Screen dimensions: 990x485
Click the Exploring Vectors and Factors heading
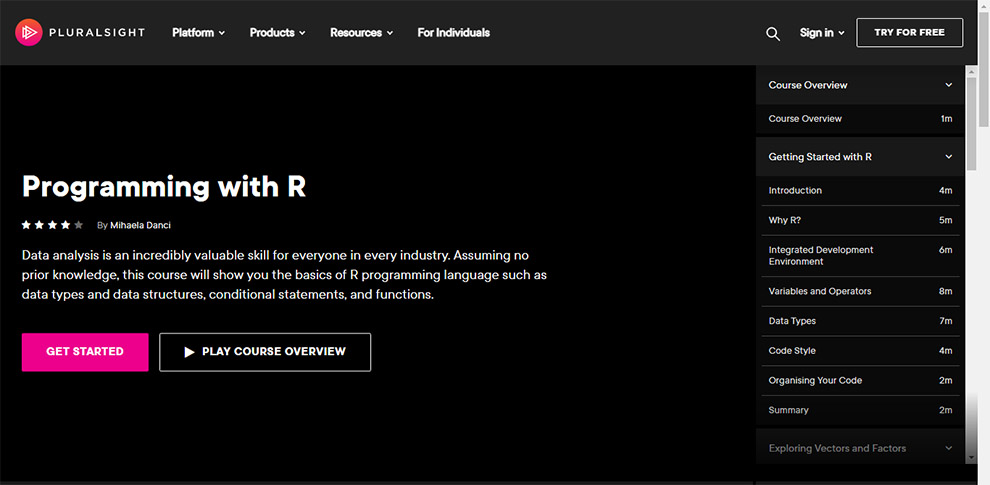pos(837,448)
